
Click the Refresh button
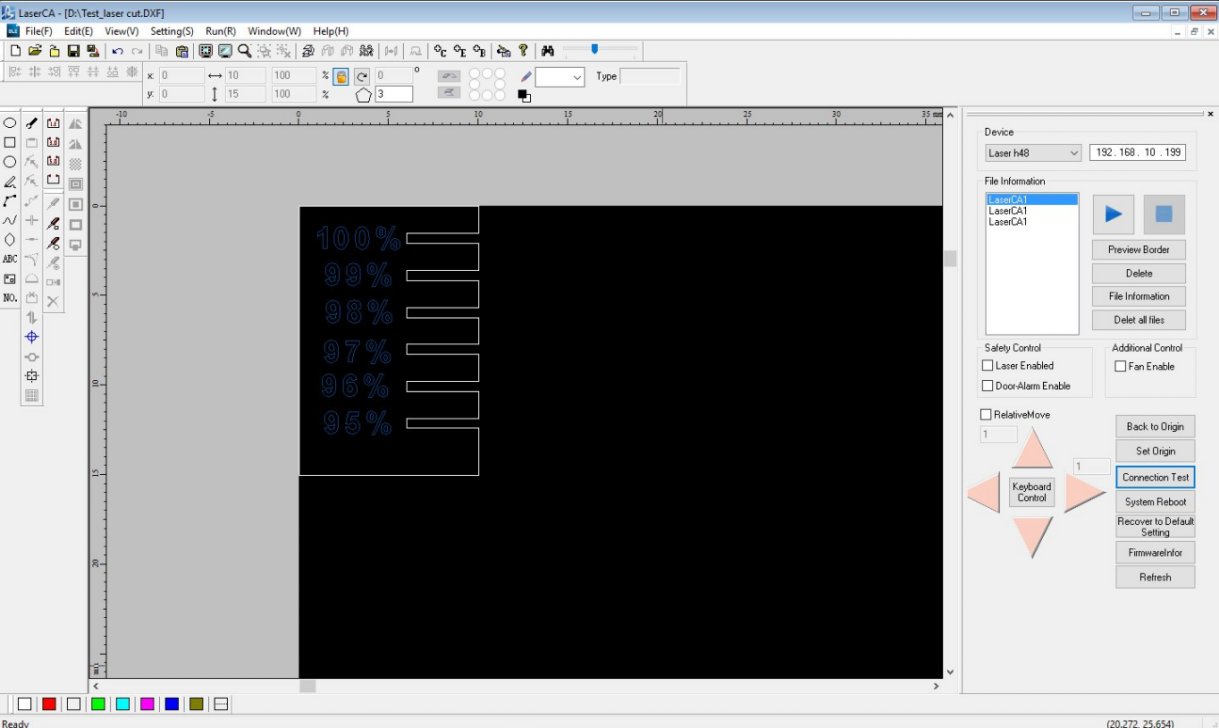(x=1155, y=577)
